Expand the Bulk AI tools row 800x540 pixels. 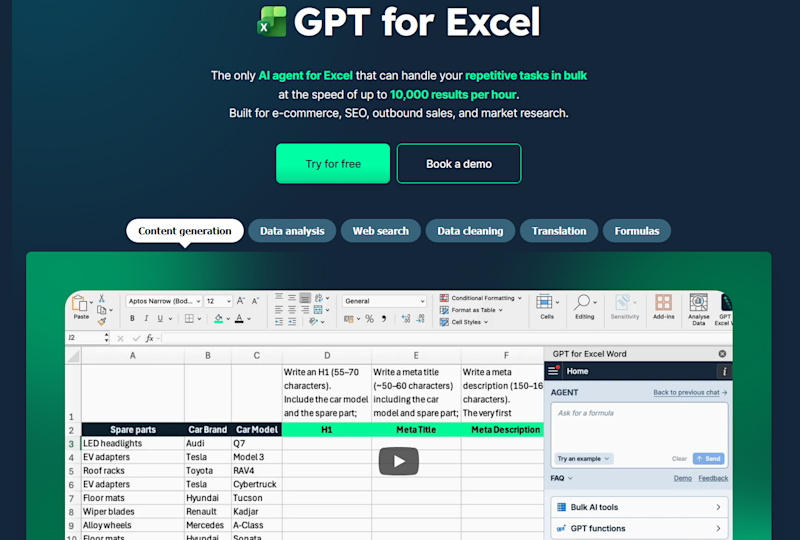639,507
